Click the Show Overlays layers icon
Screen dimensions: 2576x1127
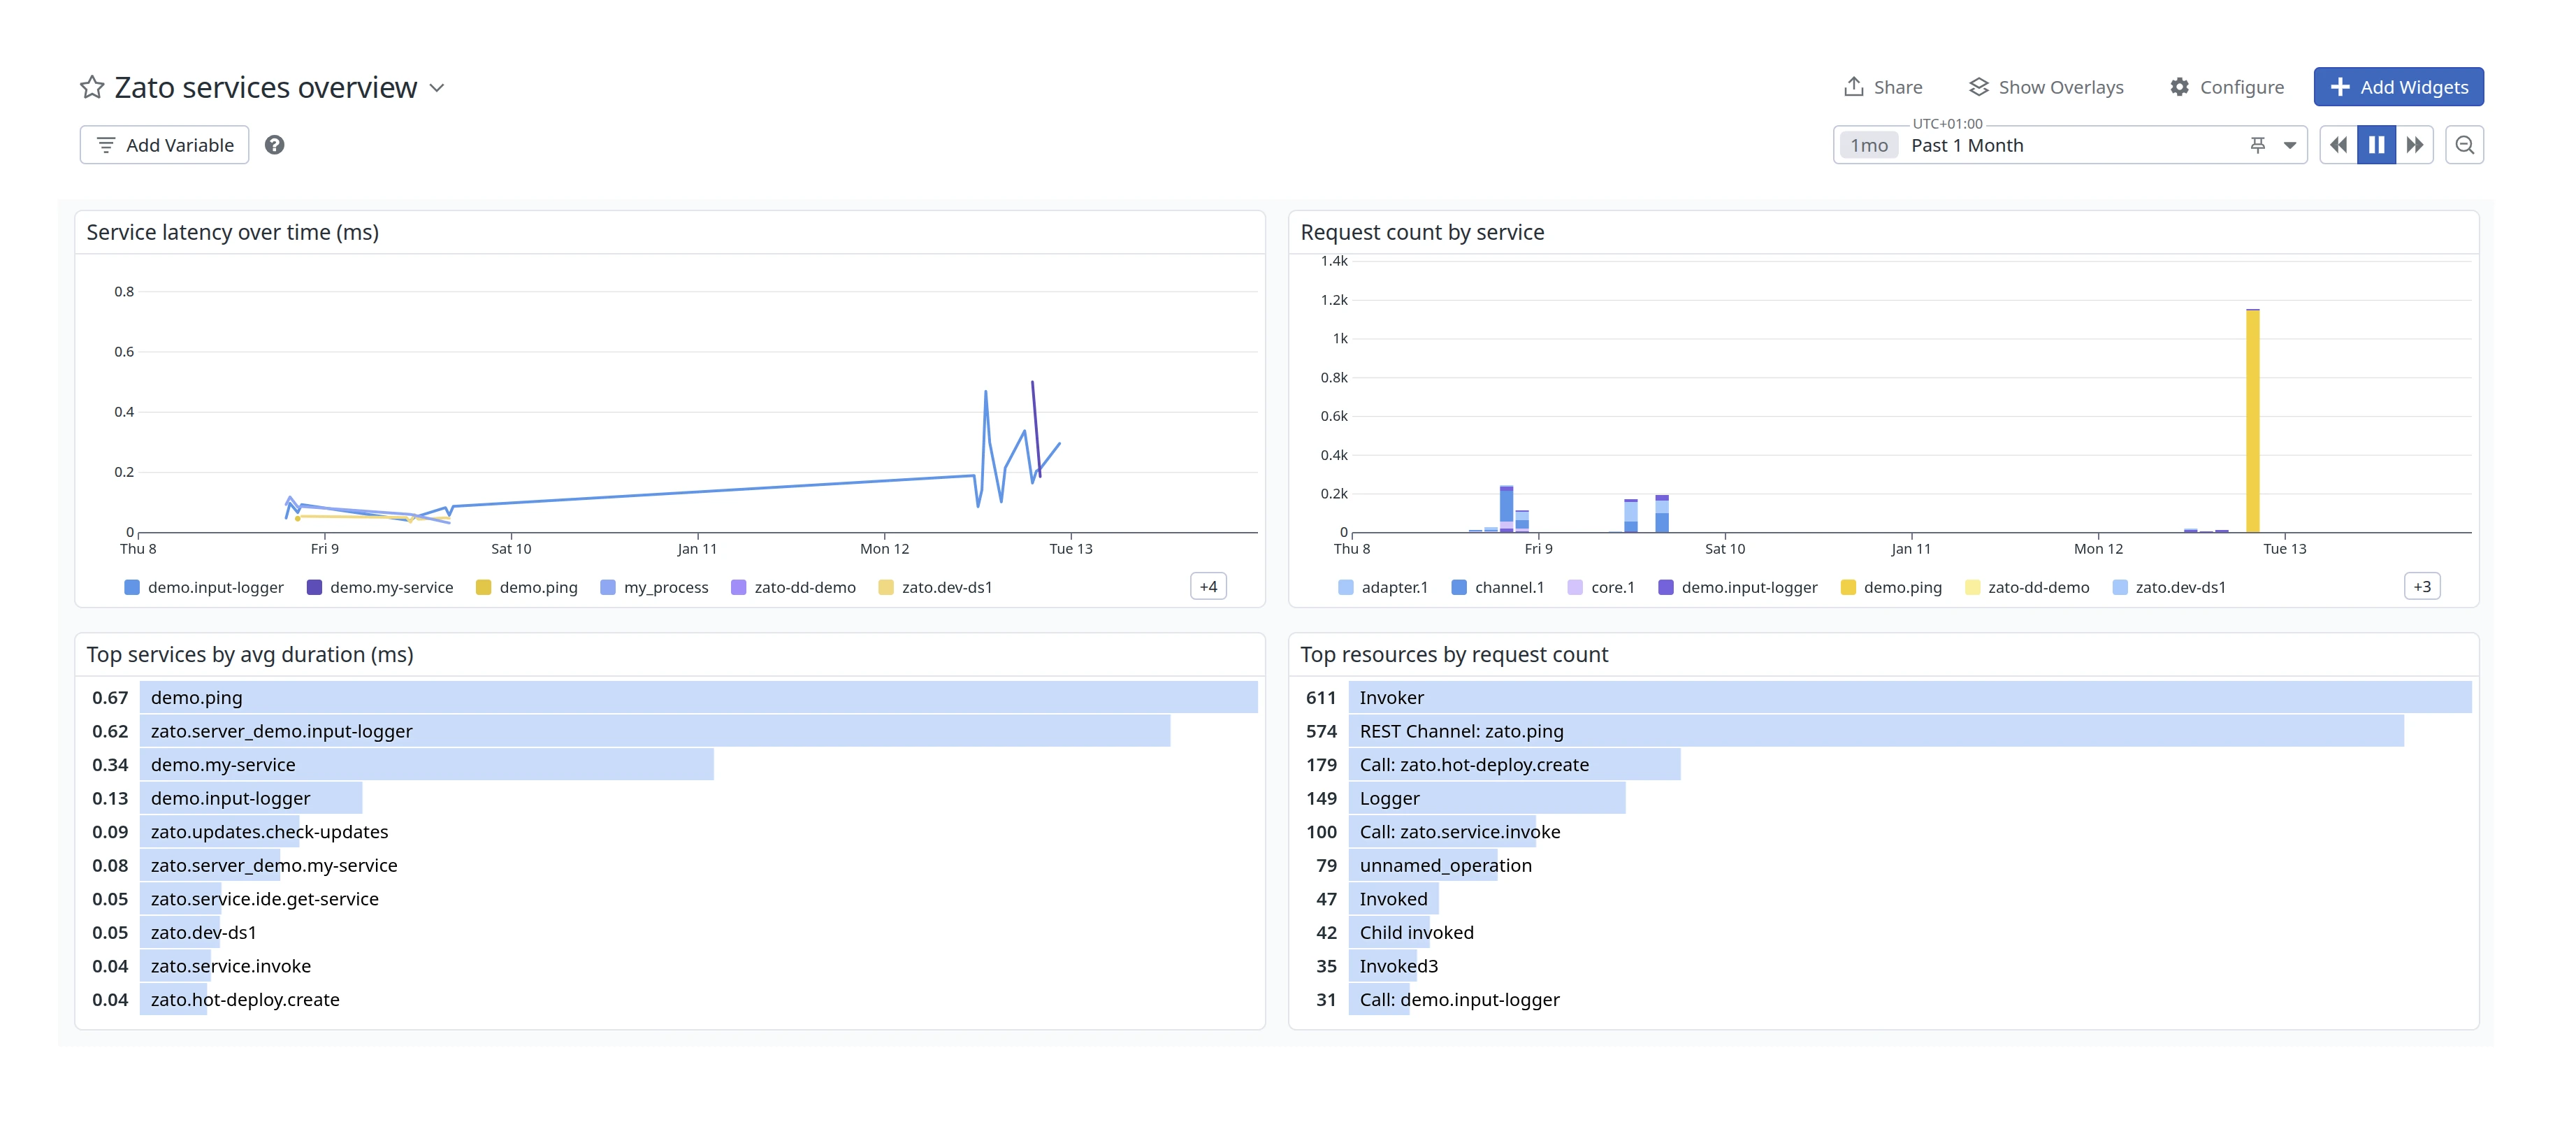click(1978, 87)
